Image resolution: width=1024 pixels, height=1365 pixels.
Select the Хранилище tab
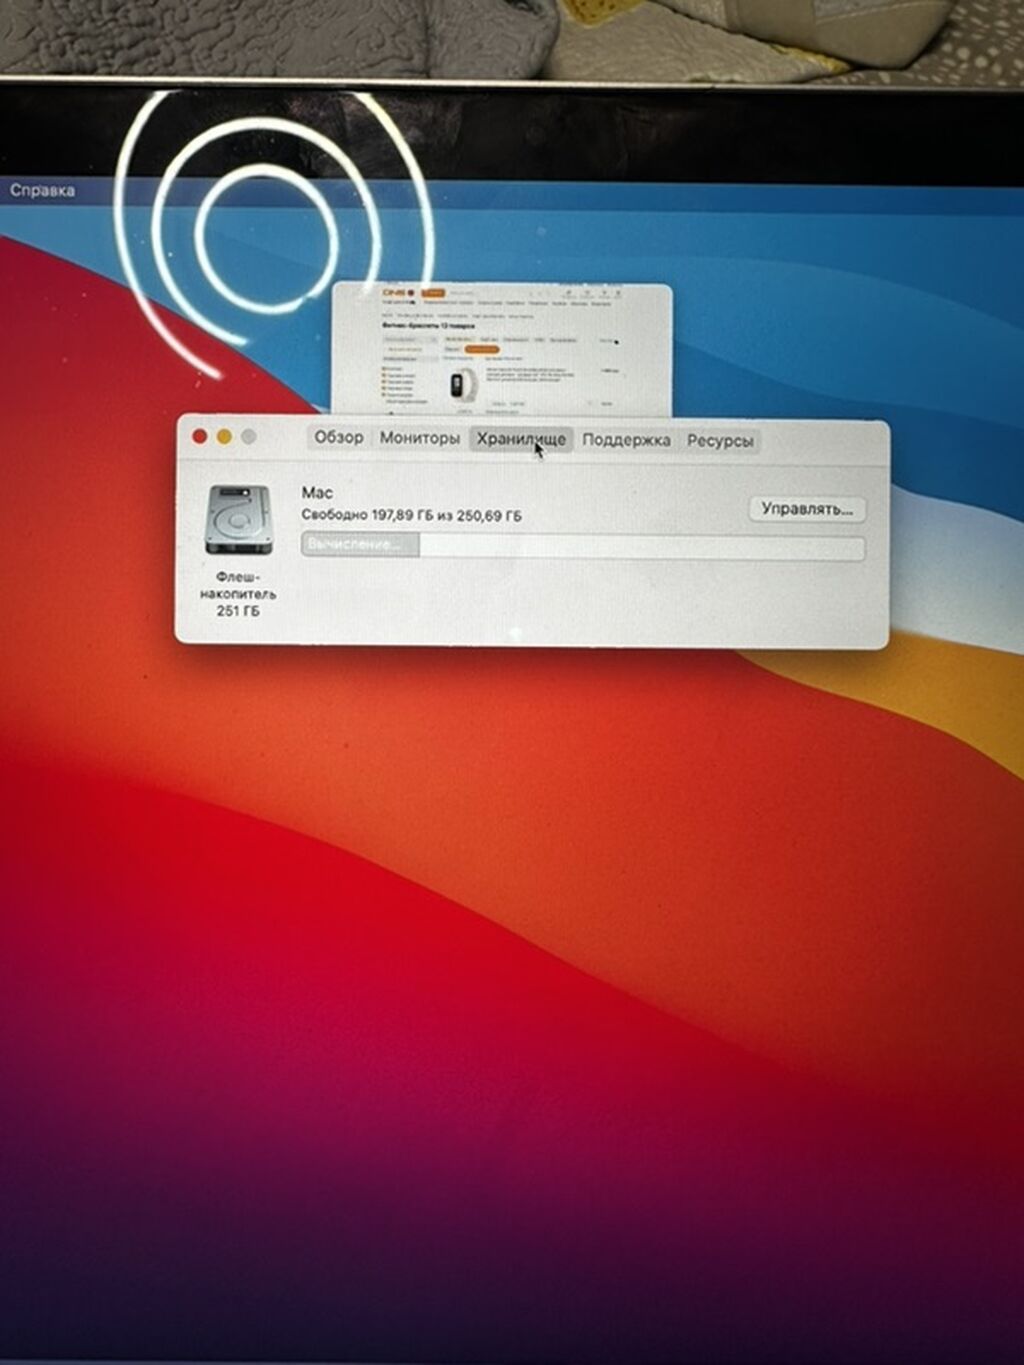tap(521, 439)
